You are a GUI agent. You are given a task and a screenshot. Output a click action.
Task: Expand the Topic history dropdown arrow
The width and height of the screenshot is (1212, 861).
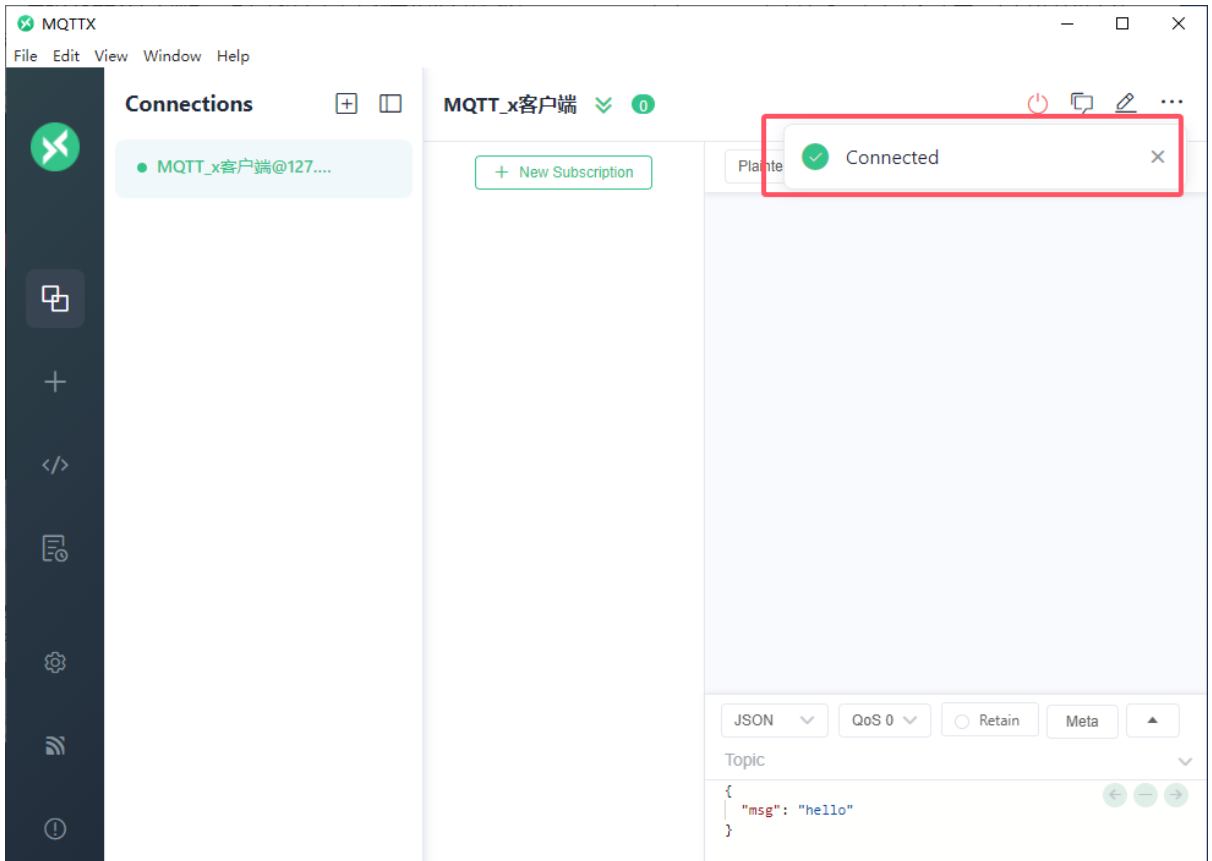coord(1185,762)
